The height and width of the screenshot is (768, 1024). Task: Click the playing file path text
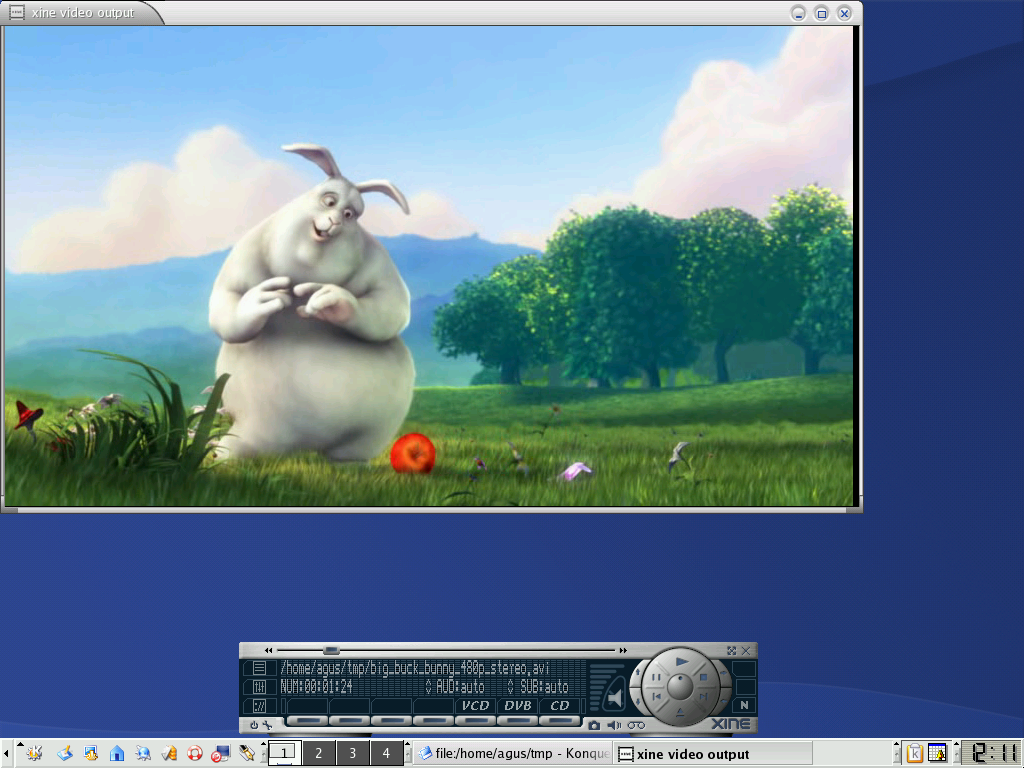point(415,668)
